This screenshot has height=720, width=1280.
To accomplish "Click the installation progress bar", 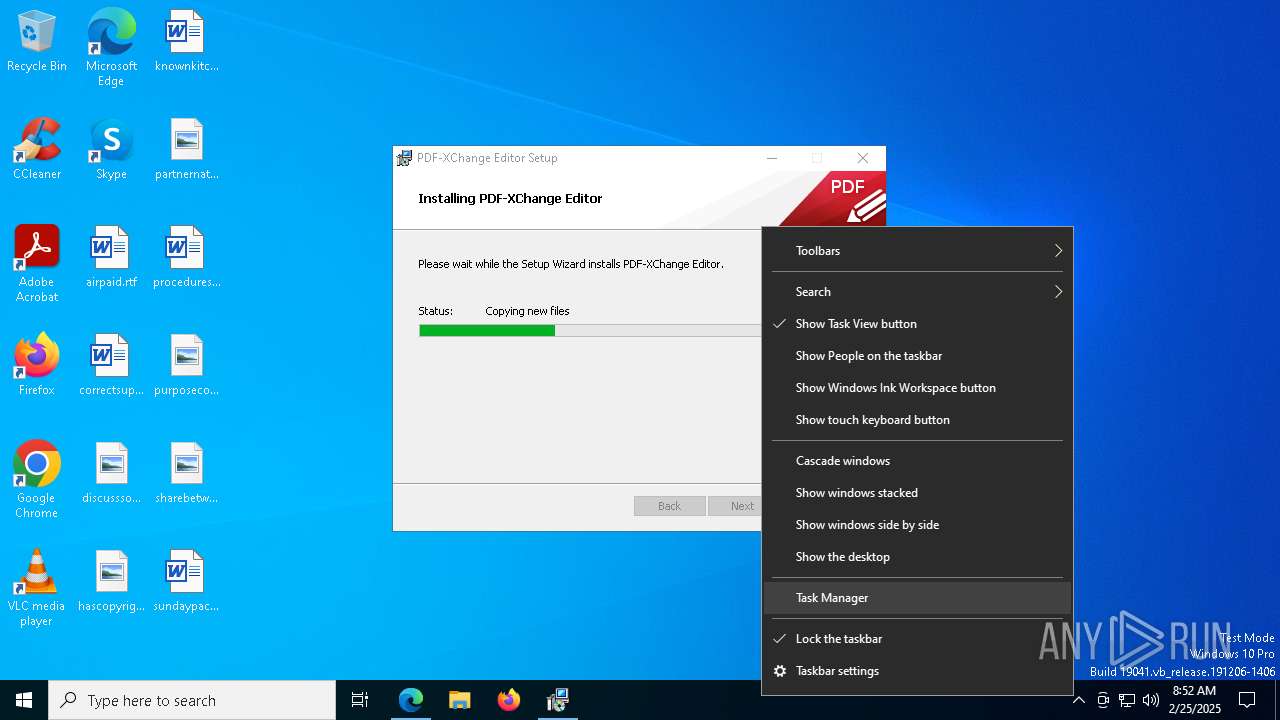I will (590, 330).
